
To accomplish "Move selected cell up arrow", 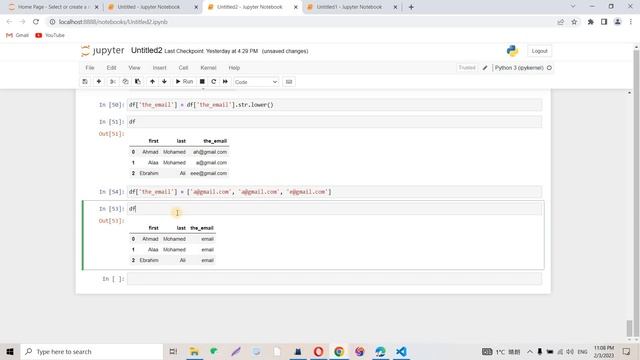I will [152, 82].
